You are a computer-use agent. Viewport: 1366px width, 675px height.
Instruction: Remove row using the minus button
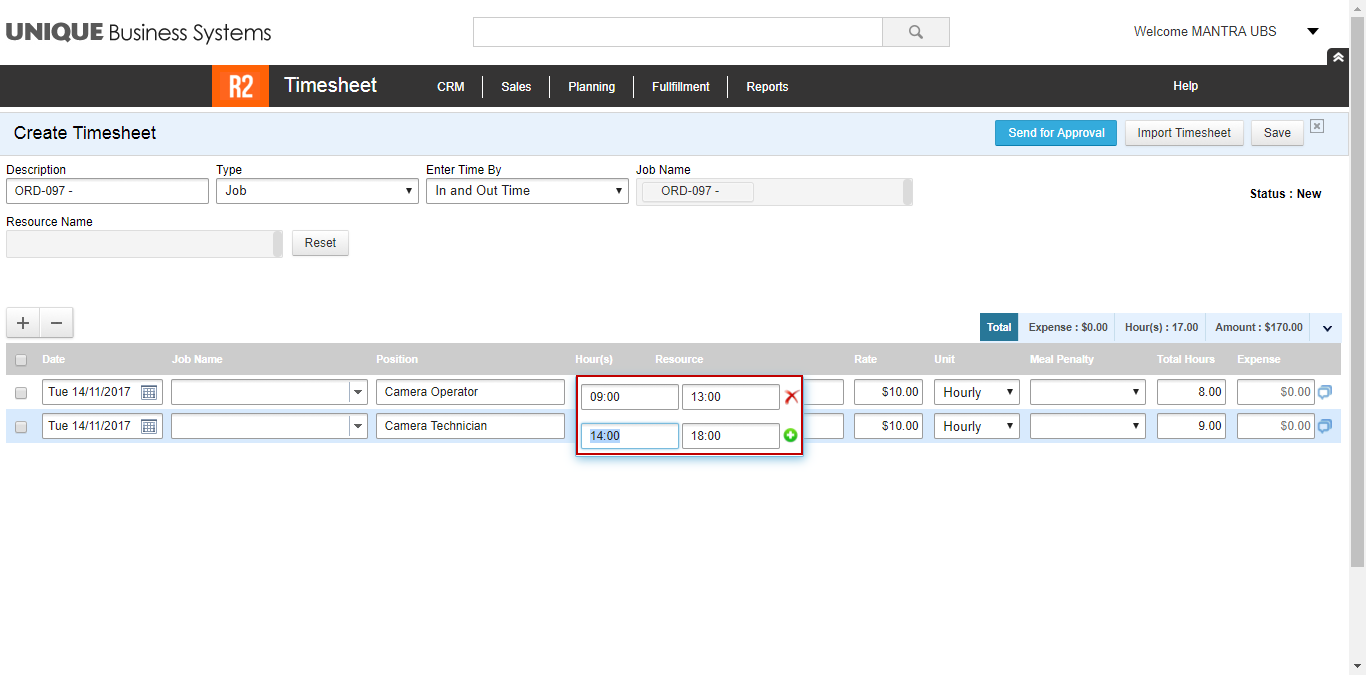[56, 323]
